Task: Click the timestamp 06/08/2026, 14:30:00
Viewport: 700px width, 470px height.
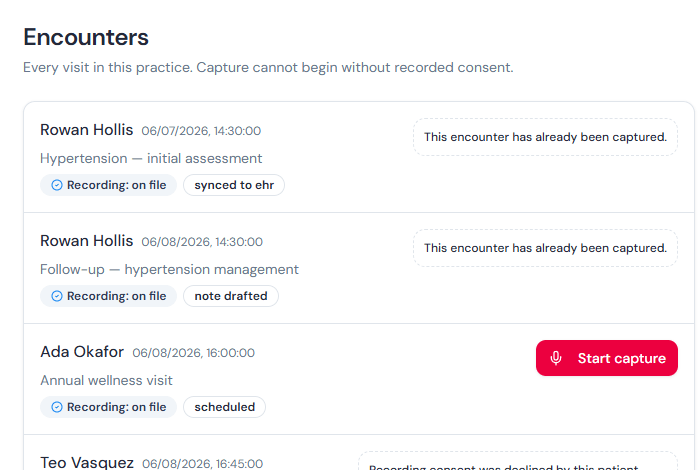Action: coord(202,242)
